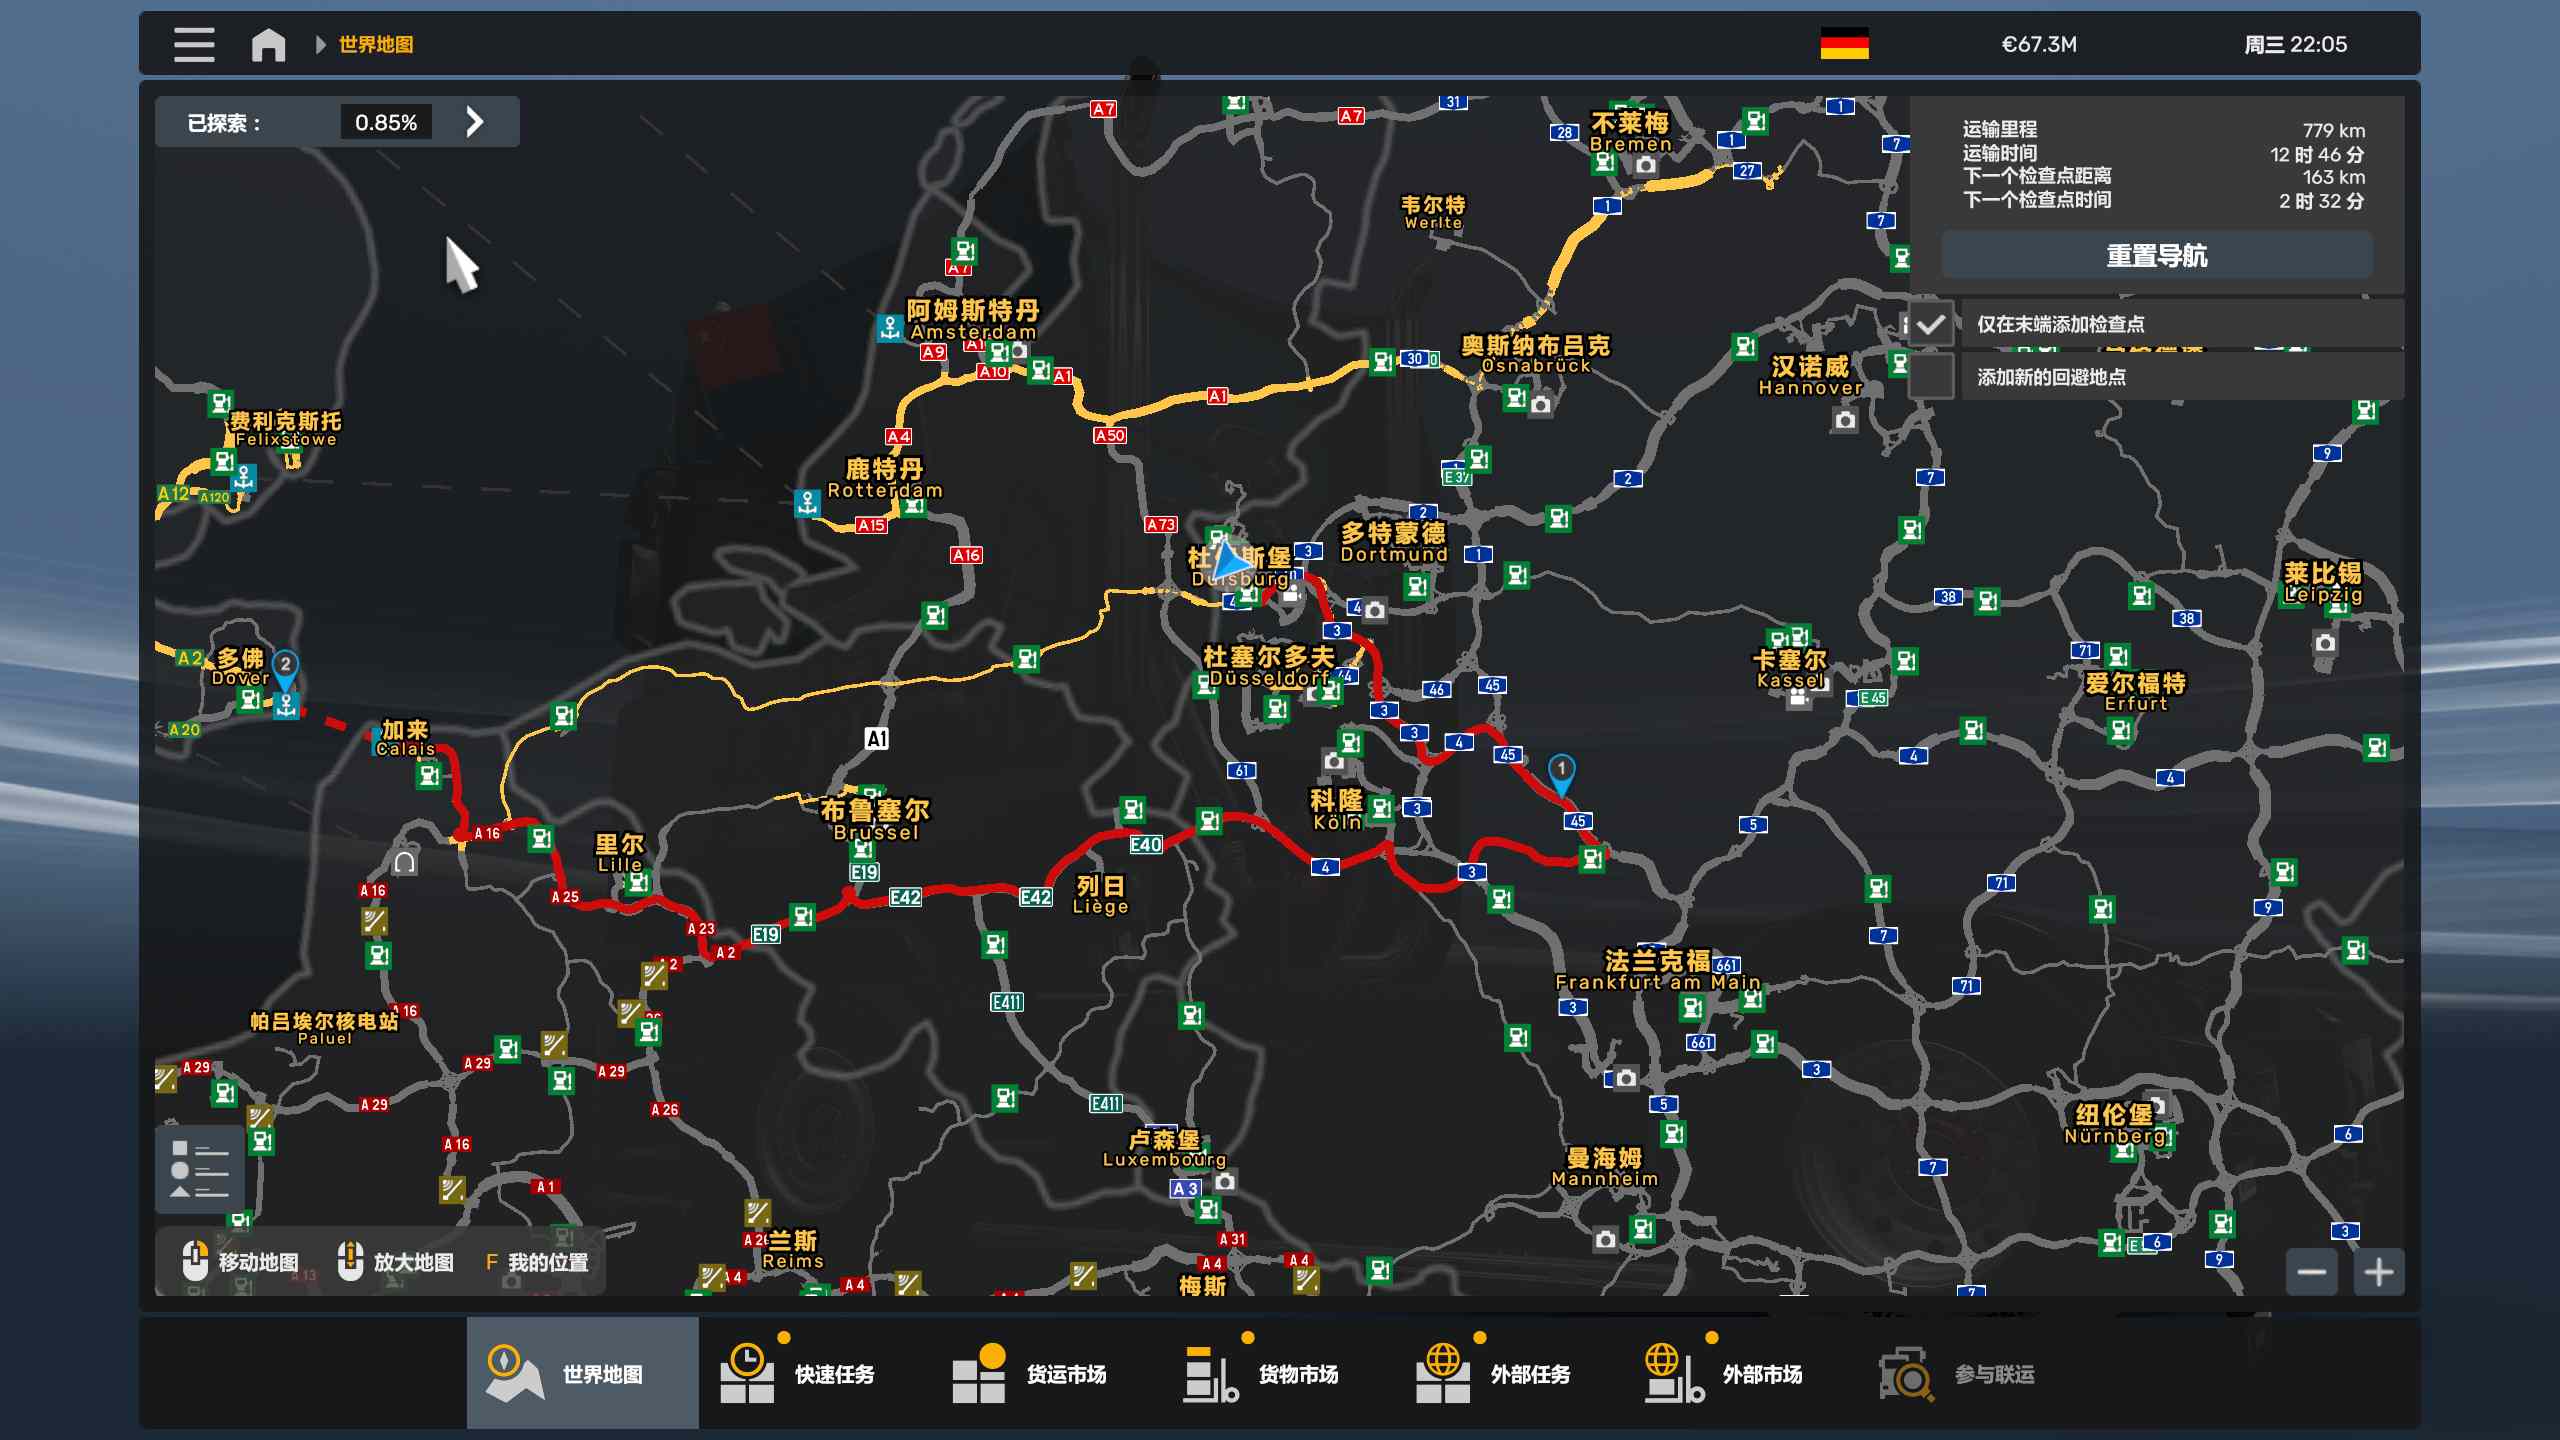
Task: Click gas station icon by Lille
Action: (x=637, y=882)
